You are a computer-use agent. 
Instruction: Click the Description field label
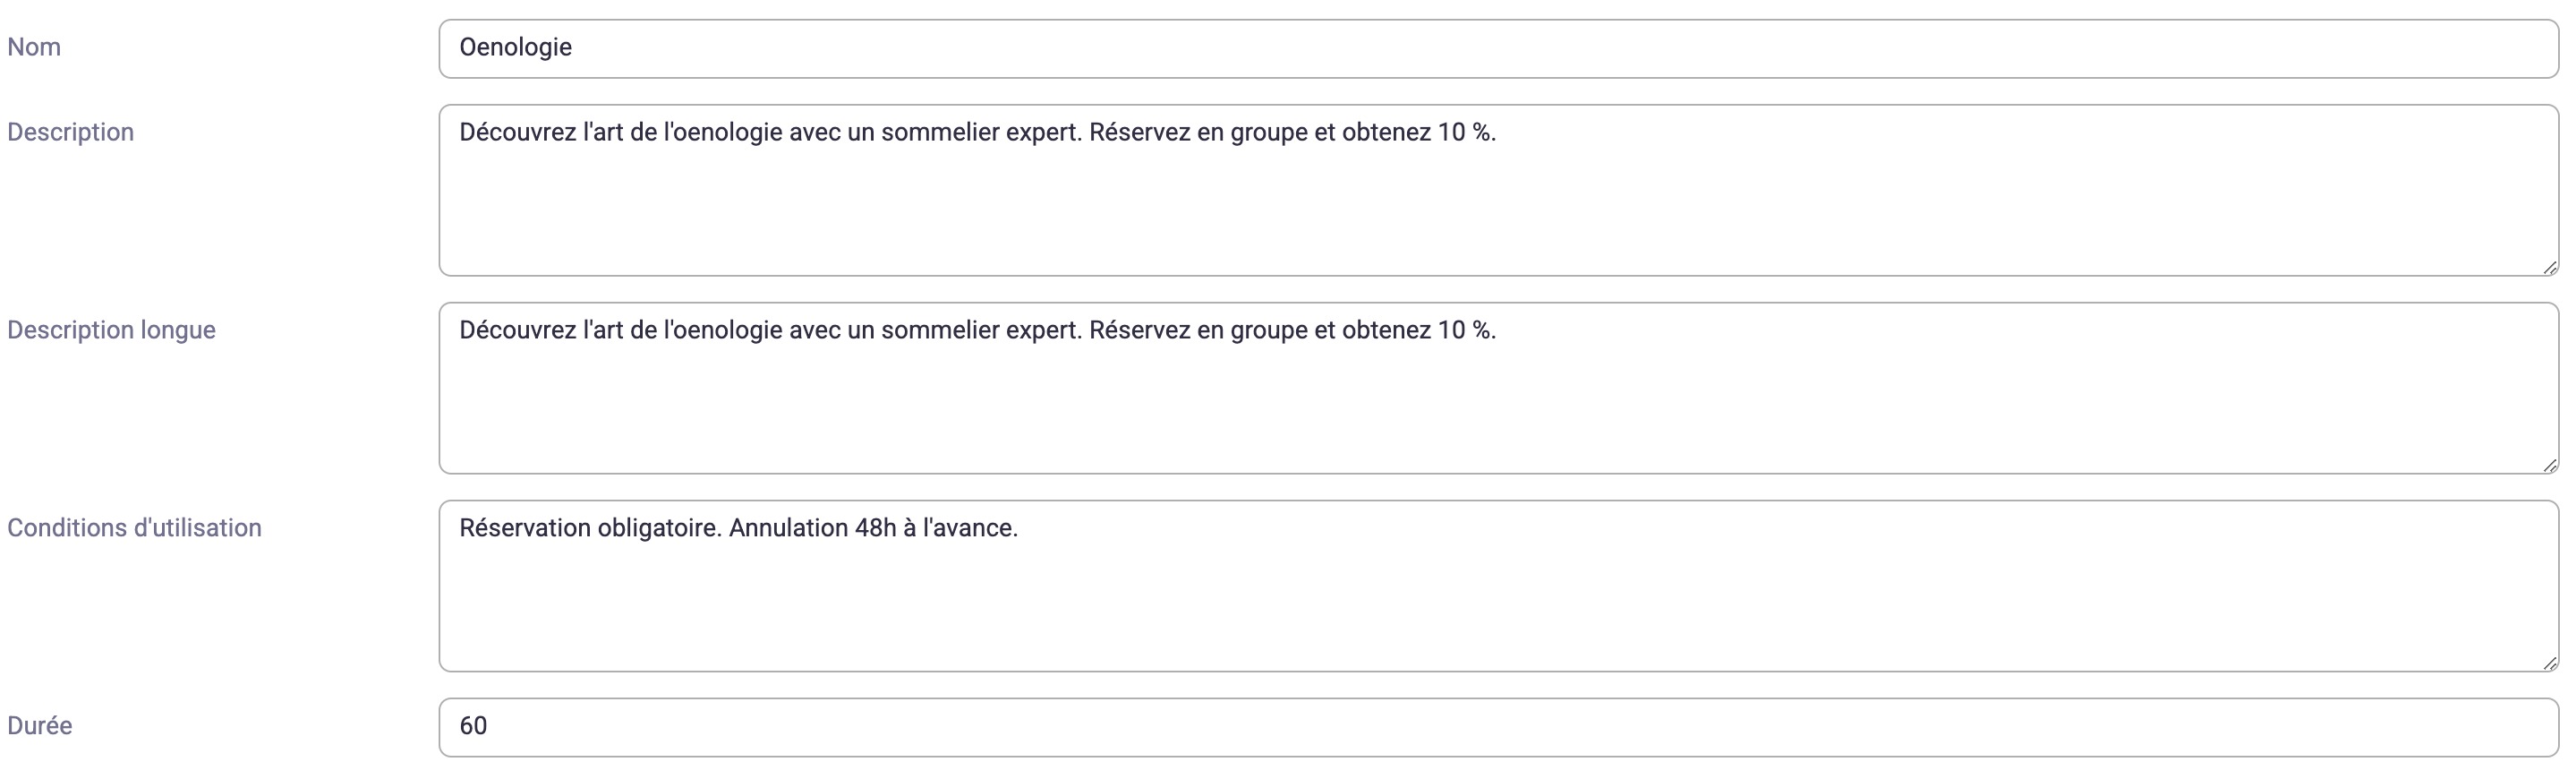point(70,132)
